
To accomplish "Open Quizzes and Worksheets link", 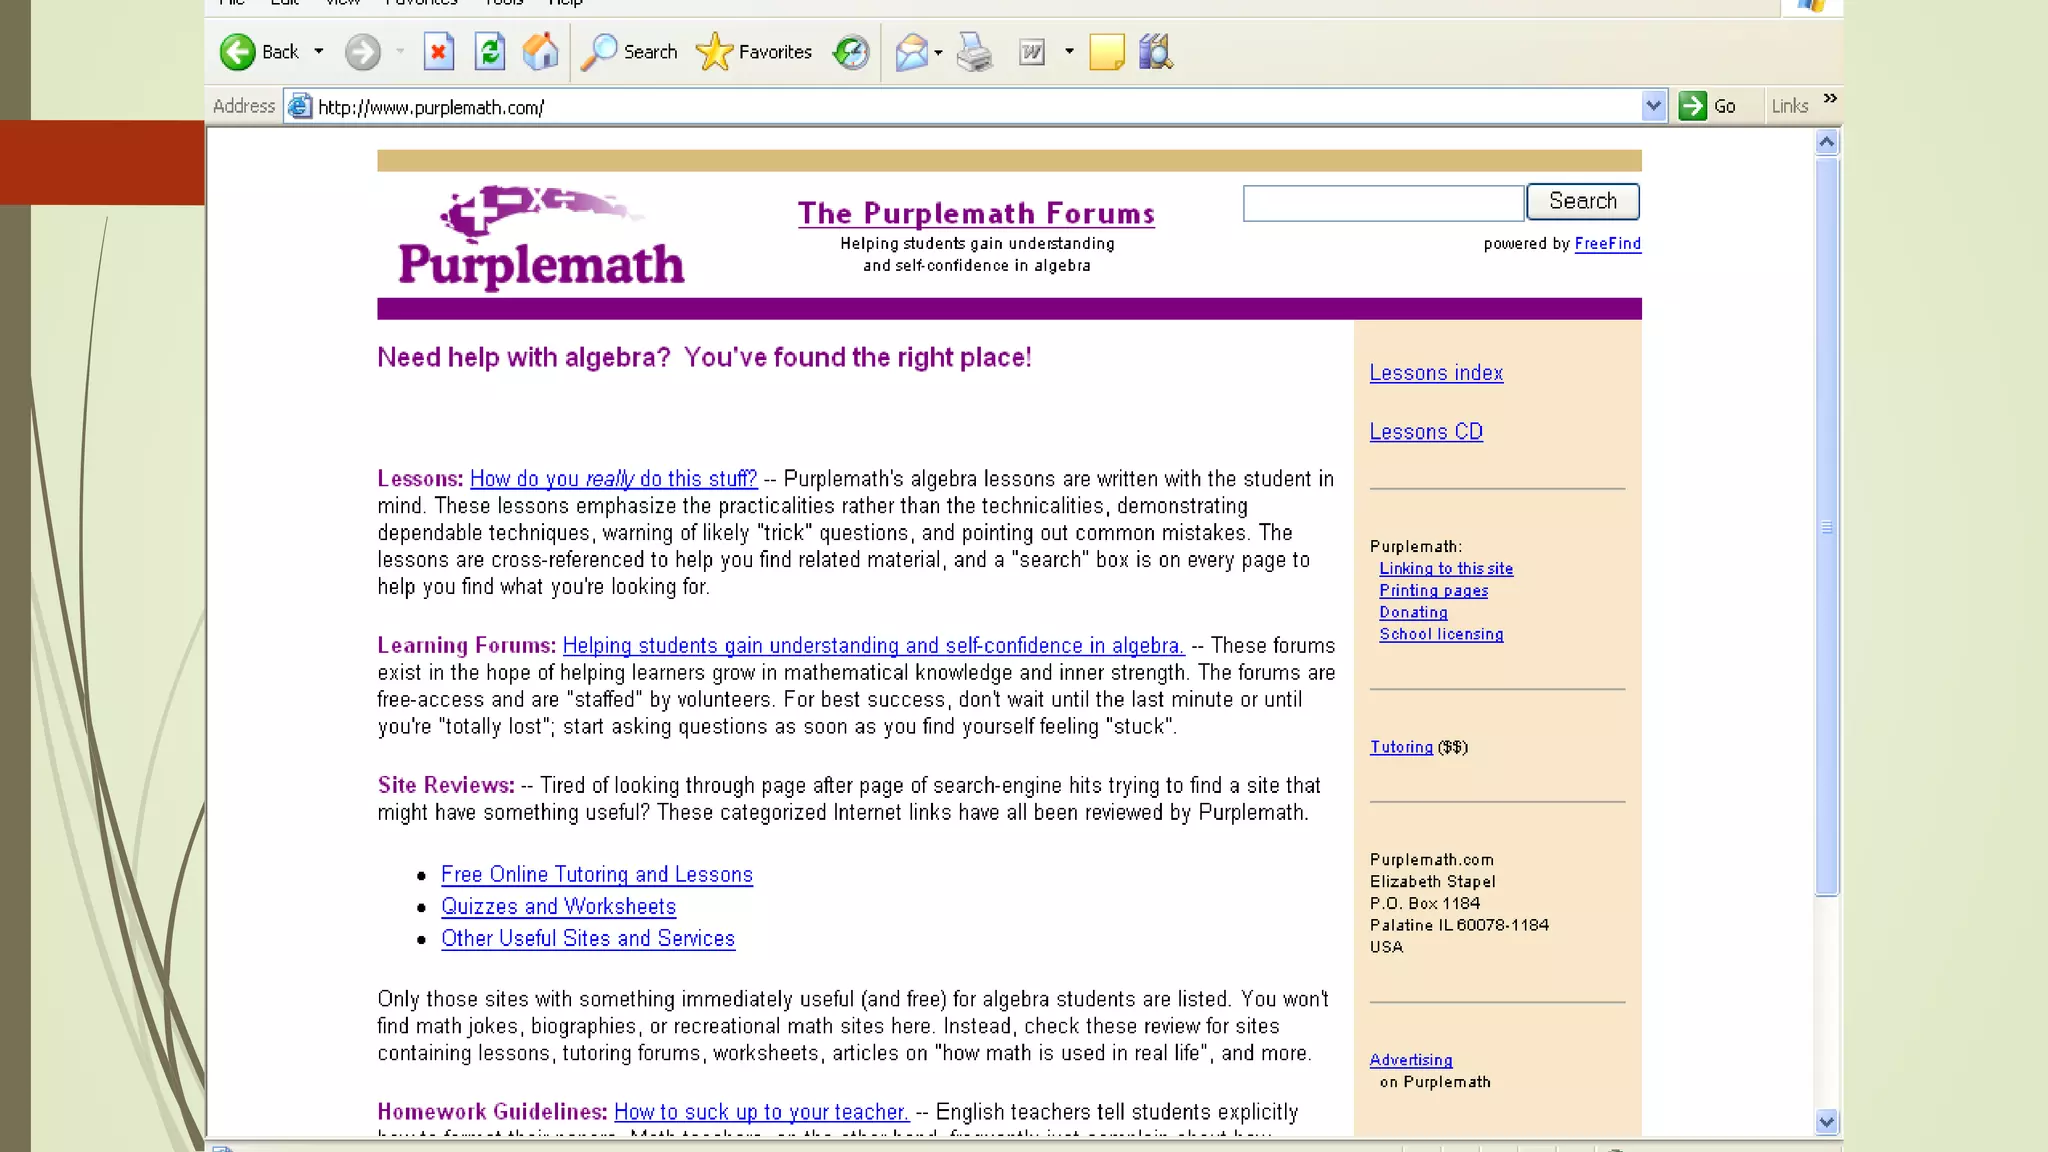I will coord(558,907).
